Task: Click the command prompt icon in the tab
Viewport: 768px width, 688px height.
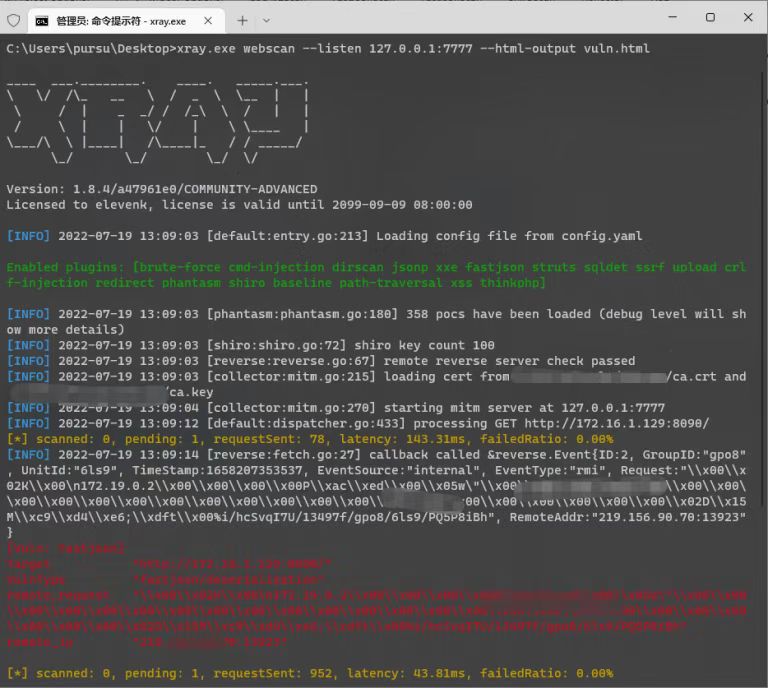Action: (x=42, y=21)
